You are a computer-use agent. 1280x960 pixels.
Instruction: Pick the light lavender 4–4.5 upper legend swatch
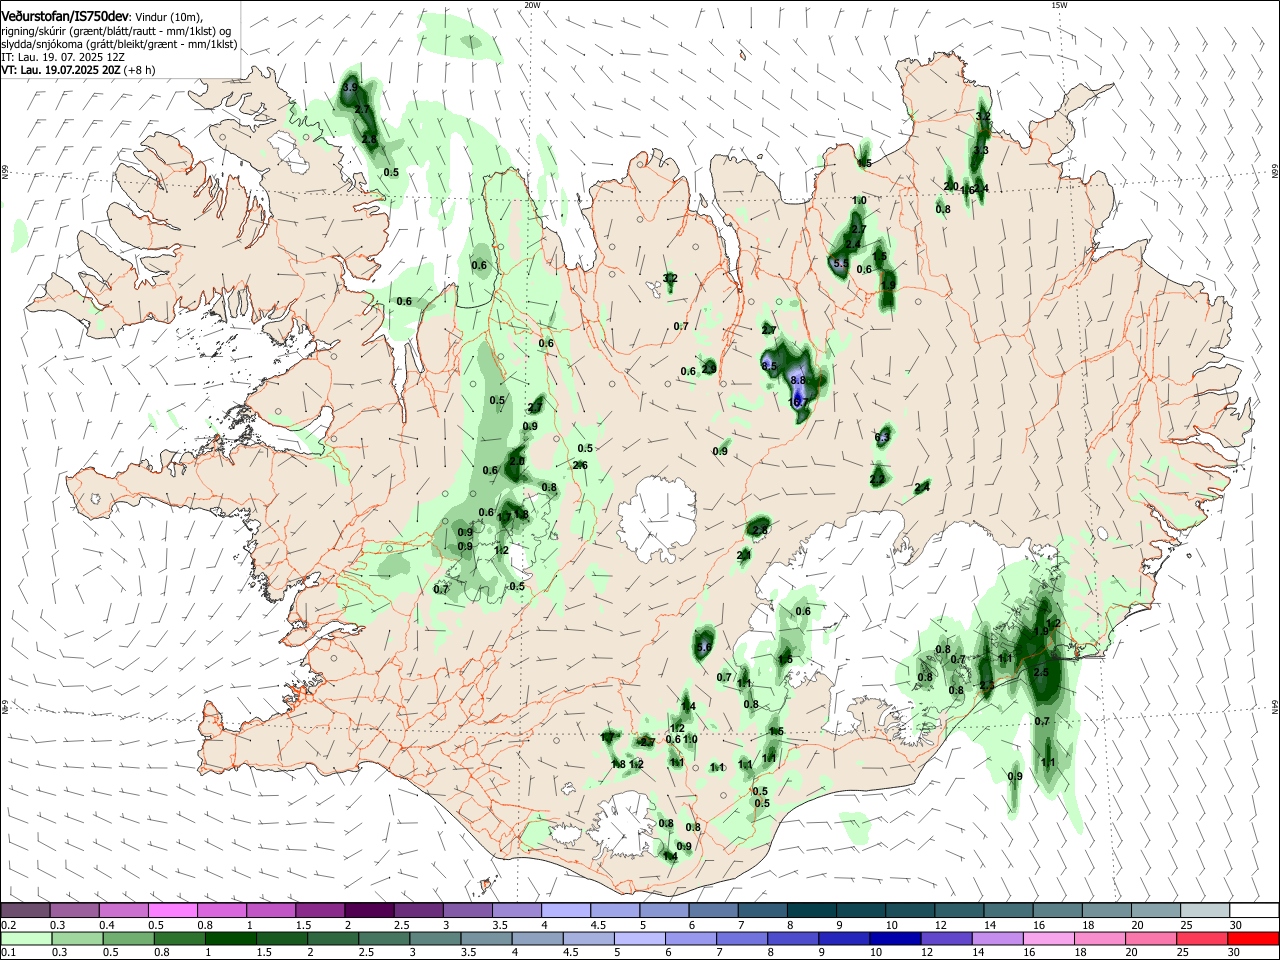564,911
